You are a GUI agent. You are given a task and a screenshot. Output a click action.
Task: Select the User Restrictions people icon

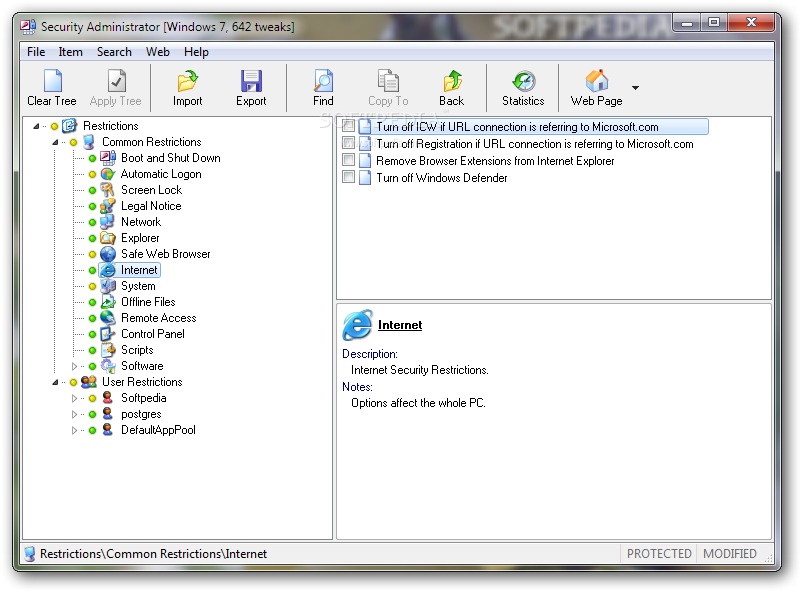click(x=89, y=382)
